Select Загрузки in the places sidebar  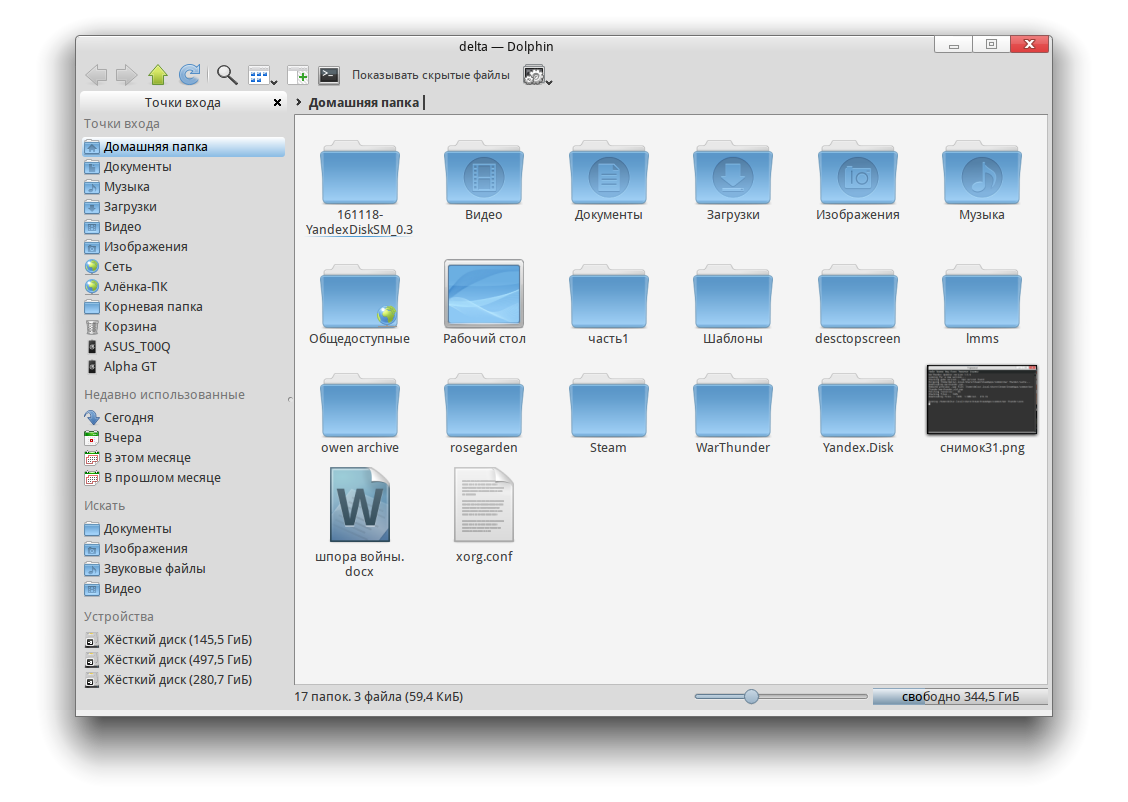[130, 207]
